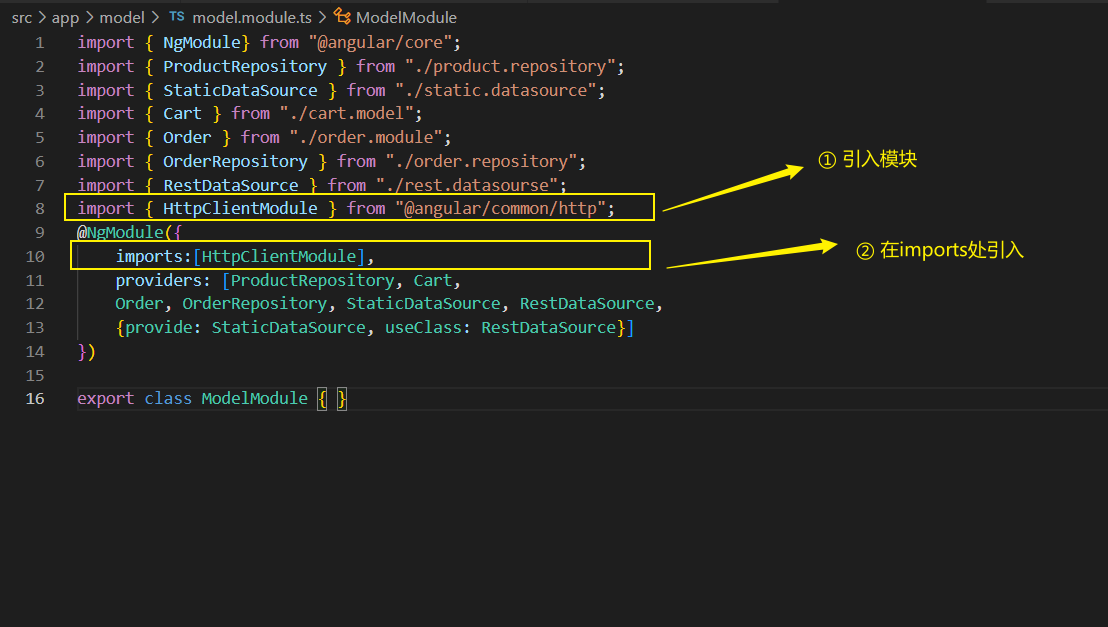Click the "./static.datasource" path string

coord(496,90)
